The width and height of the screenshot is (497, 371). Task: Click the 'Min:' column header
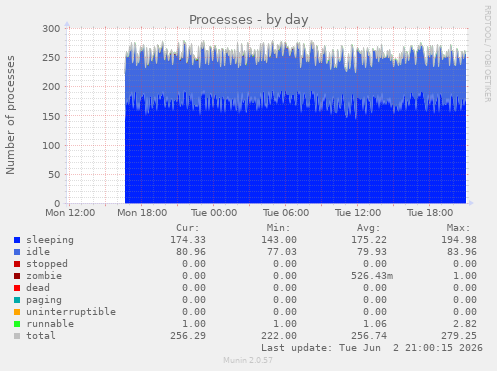(x=278, y=228)
